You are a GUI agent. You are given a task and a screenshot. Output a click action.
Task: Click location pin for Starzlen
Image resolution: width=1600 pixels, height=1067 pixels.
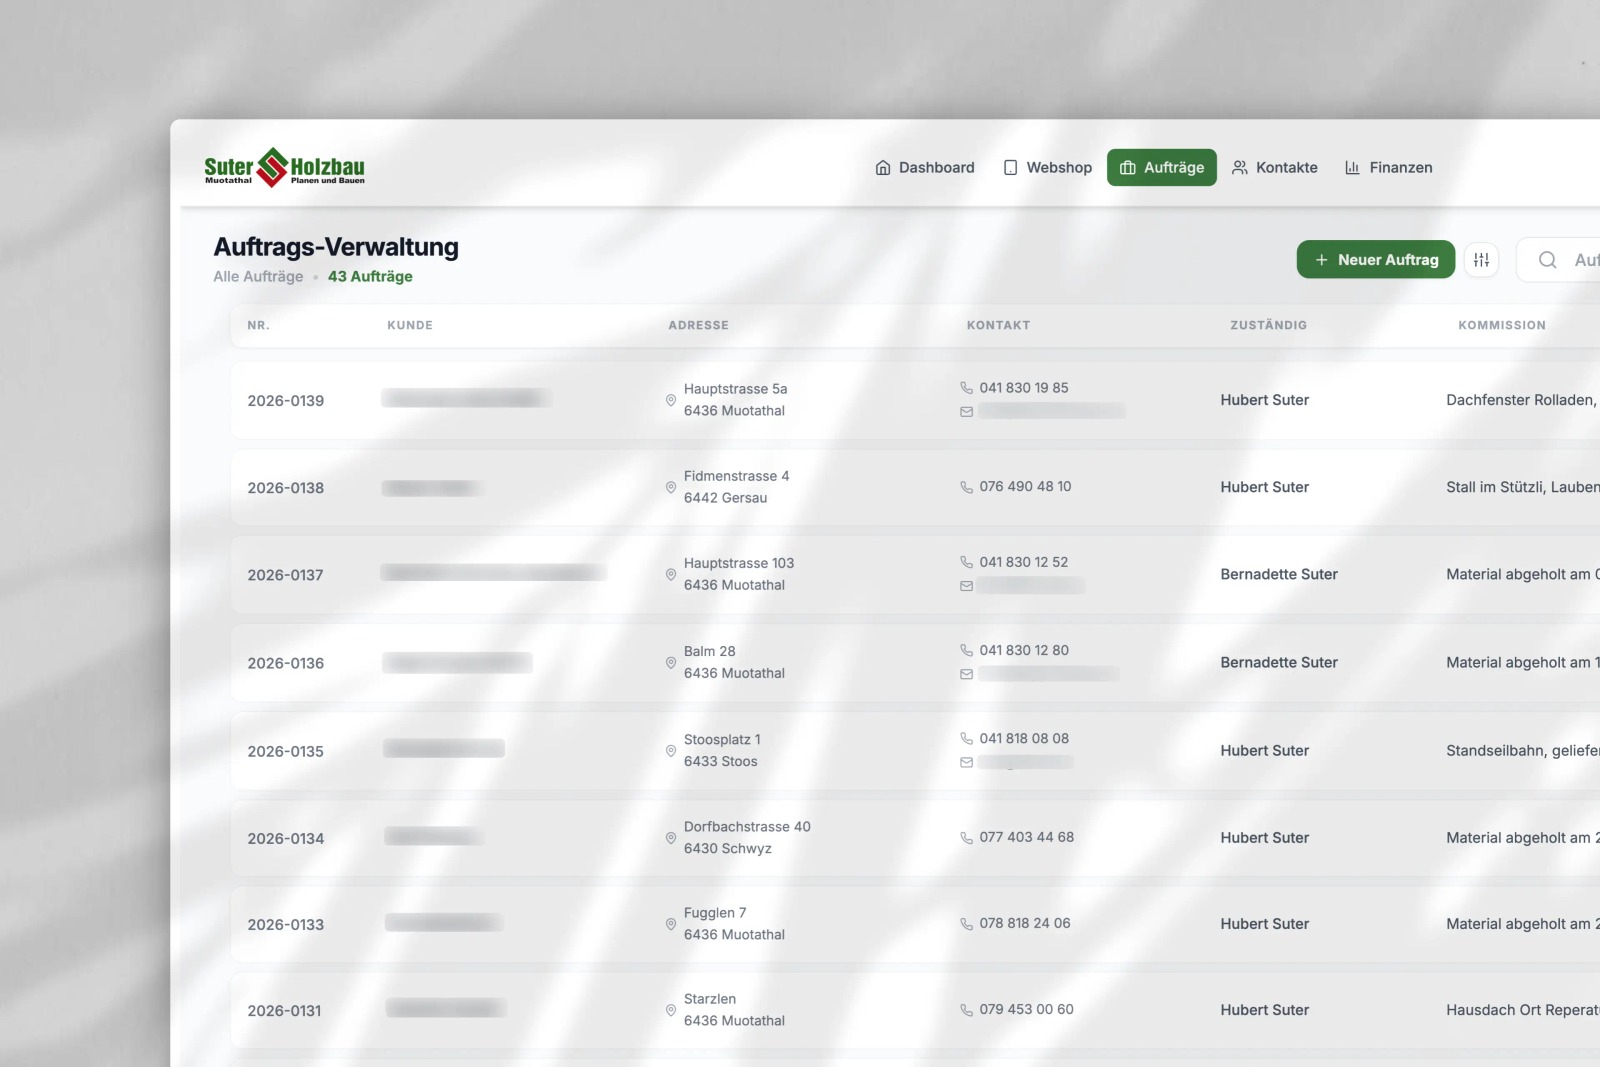[x=671, y=1010]
